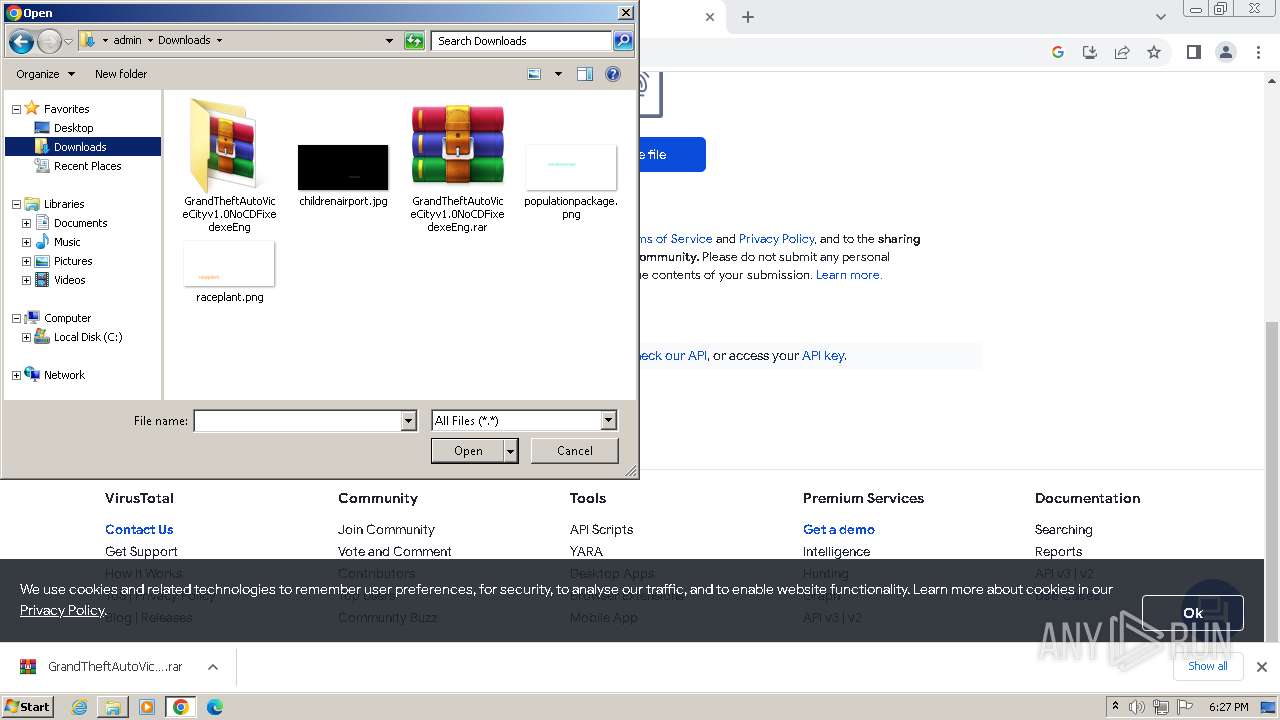The width and height of the screenshot is (1280, 720).
Task: Click Chrome new tab plus icon
Action: [x=748, y=17]
